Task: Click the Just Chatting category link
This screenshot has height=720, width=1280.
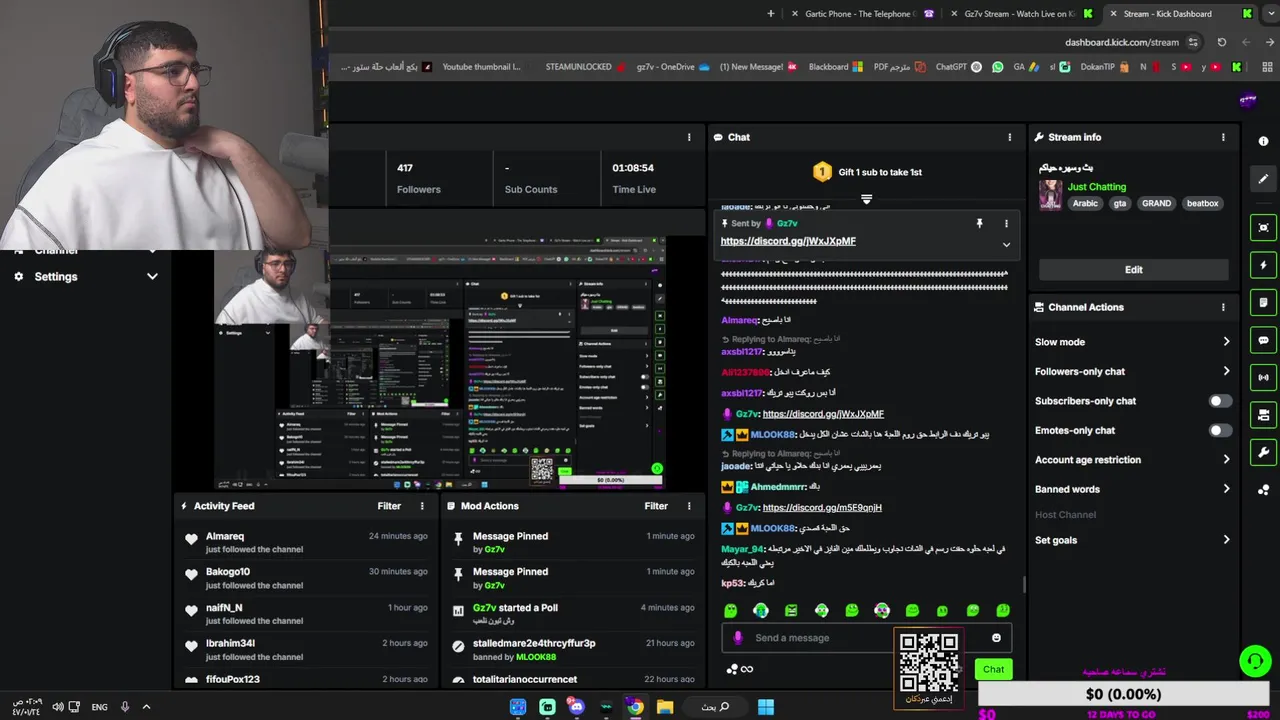Action: coord(1096,187)
